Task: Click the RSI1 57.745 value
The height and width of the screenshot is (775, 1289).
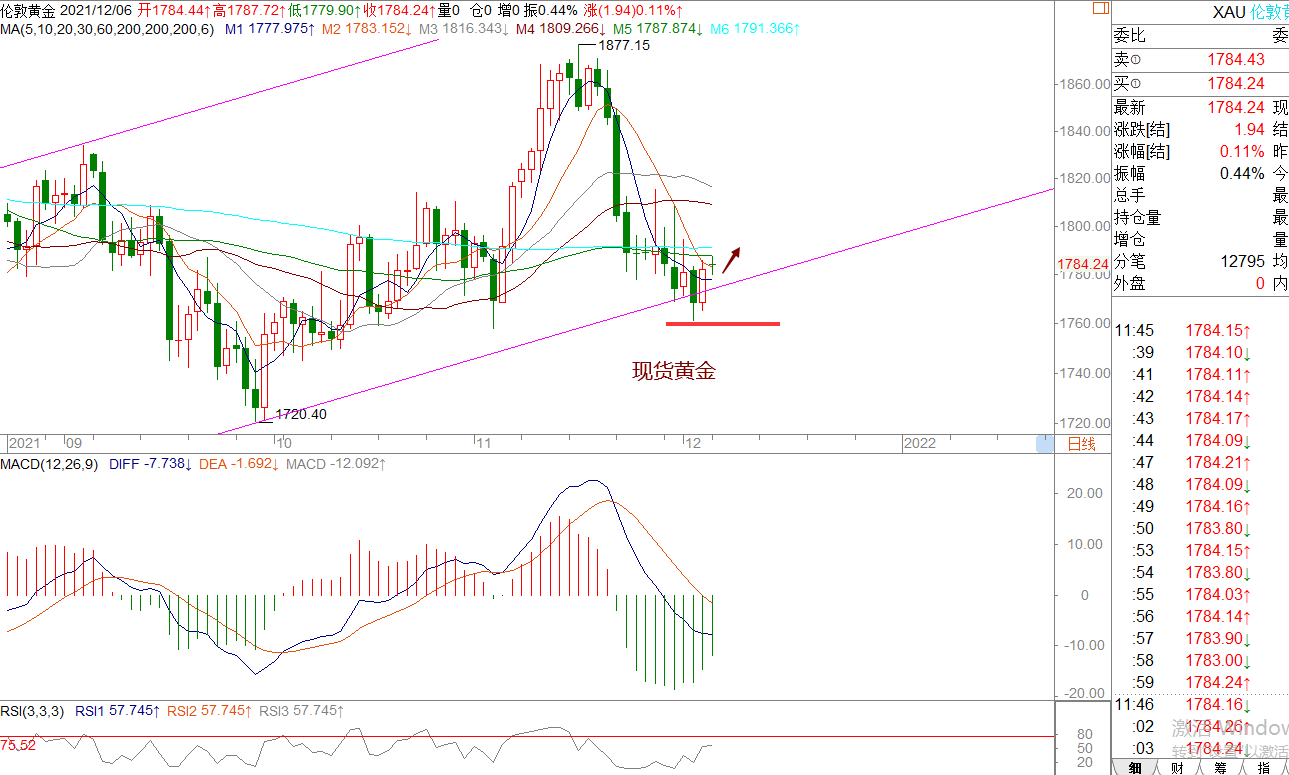Action: pyautogui.click(x=119, y=711)
